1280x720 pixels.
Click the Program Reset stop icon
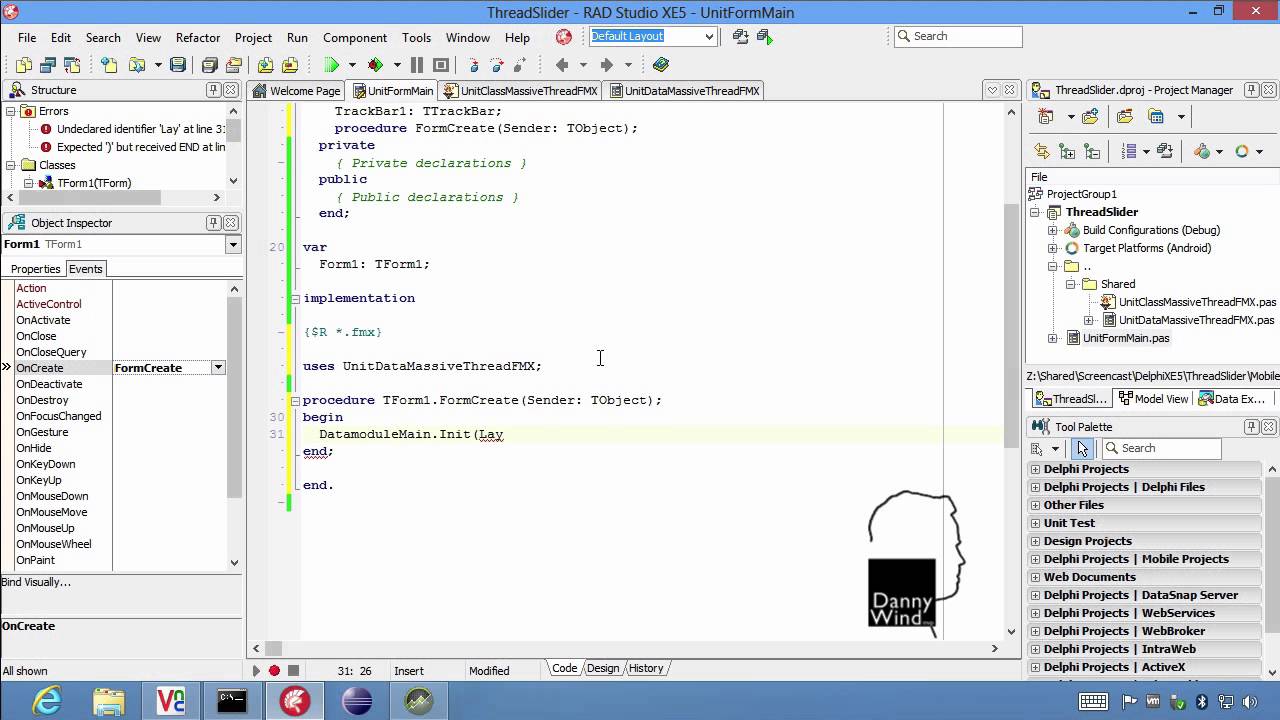[441, 65]
